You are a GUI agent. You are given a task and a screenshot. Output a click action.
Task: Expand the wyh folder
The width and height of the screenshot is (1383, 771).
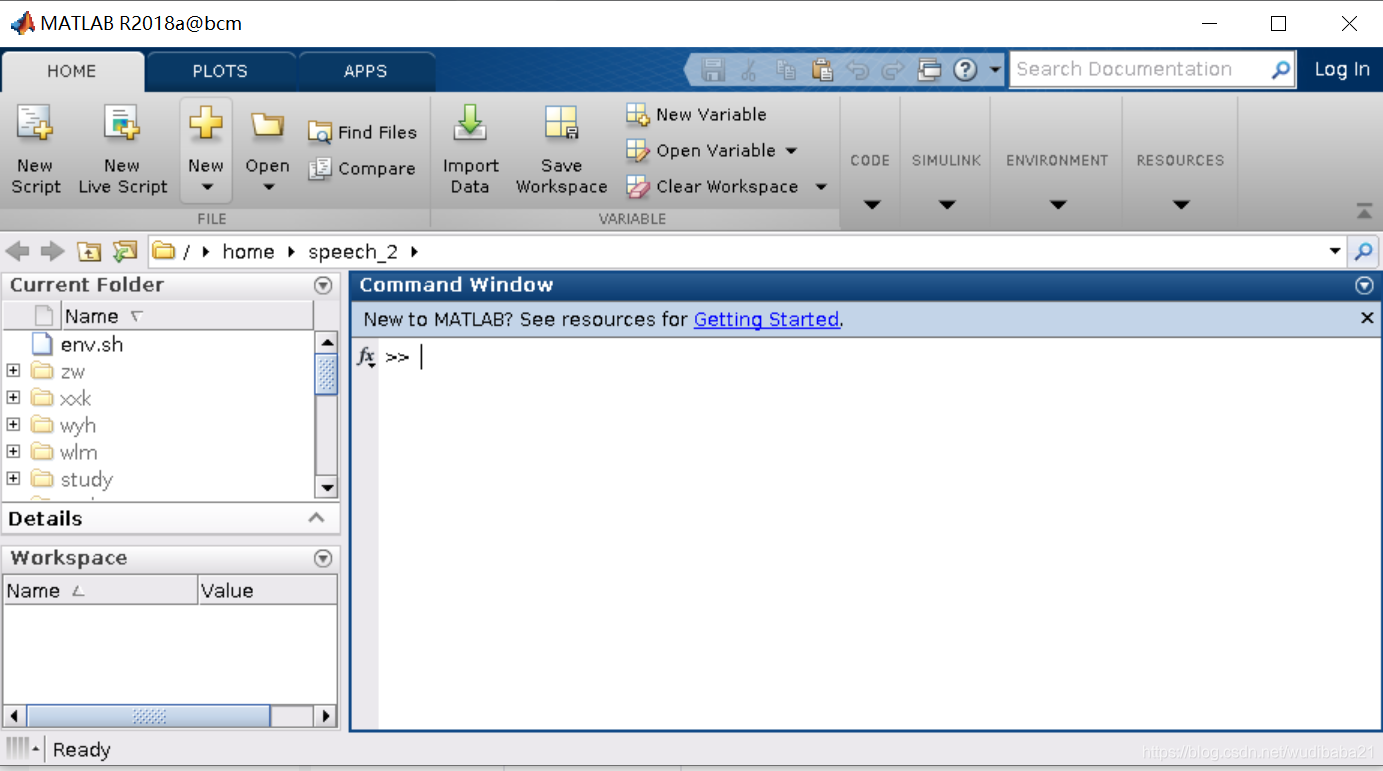click(13, 425)
